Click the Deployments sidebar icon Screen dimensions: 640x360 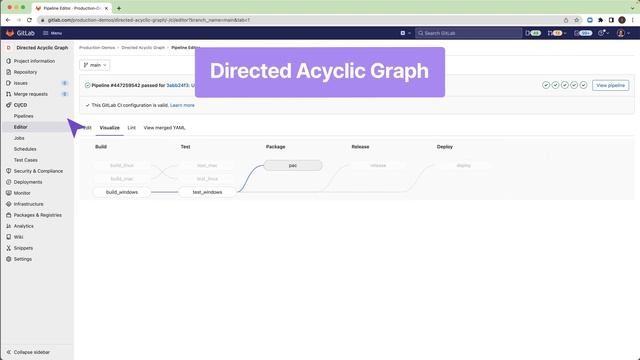(x=9, y=182)
